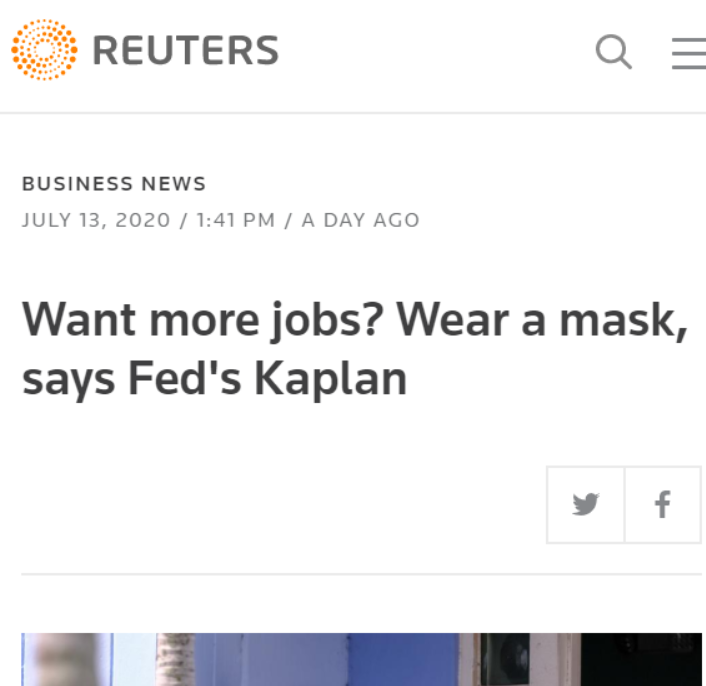Click the REUTERS wordmark text
The image size is (706, 686).
coord(185,51)
